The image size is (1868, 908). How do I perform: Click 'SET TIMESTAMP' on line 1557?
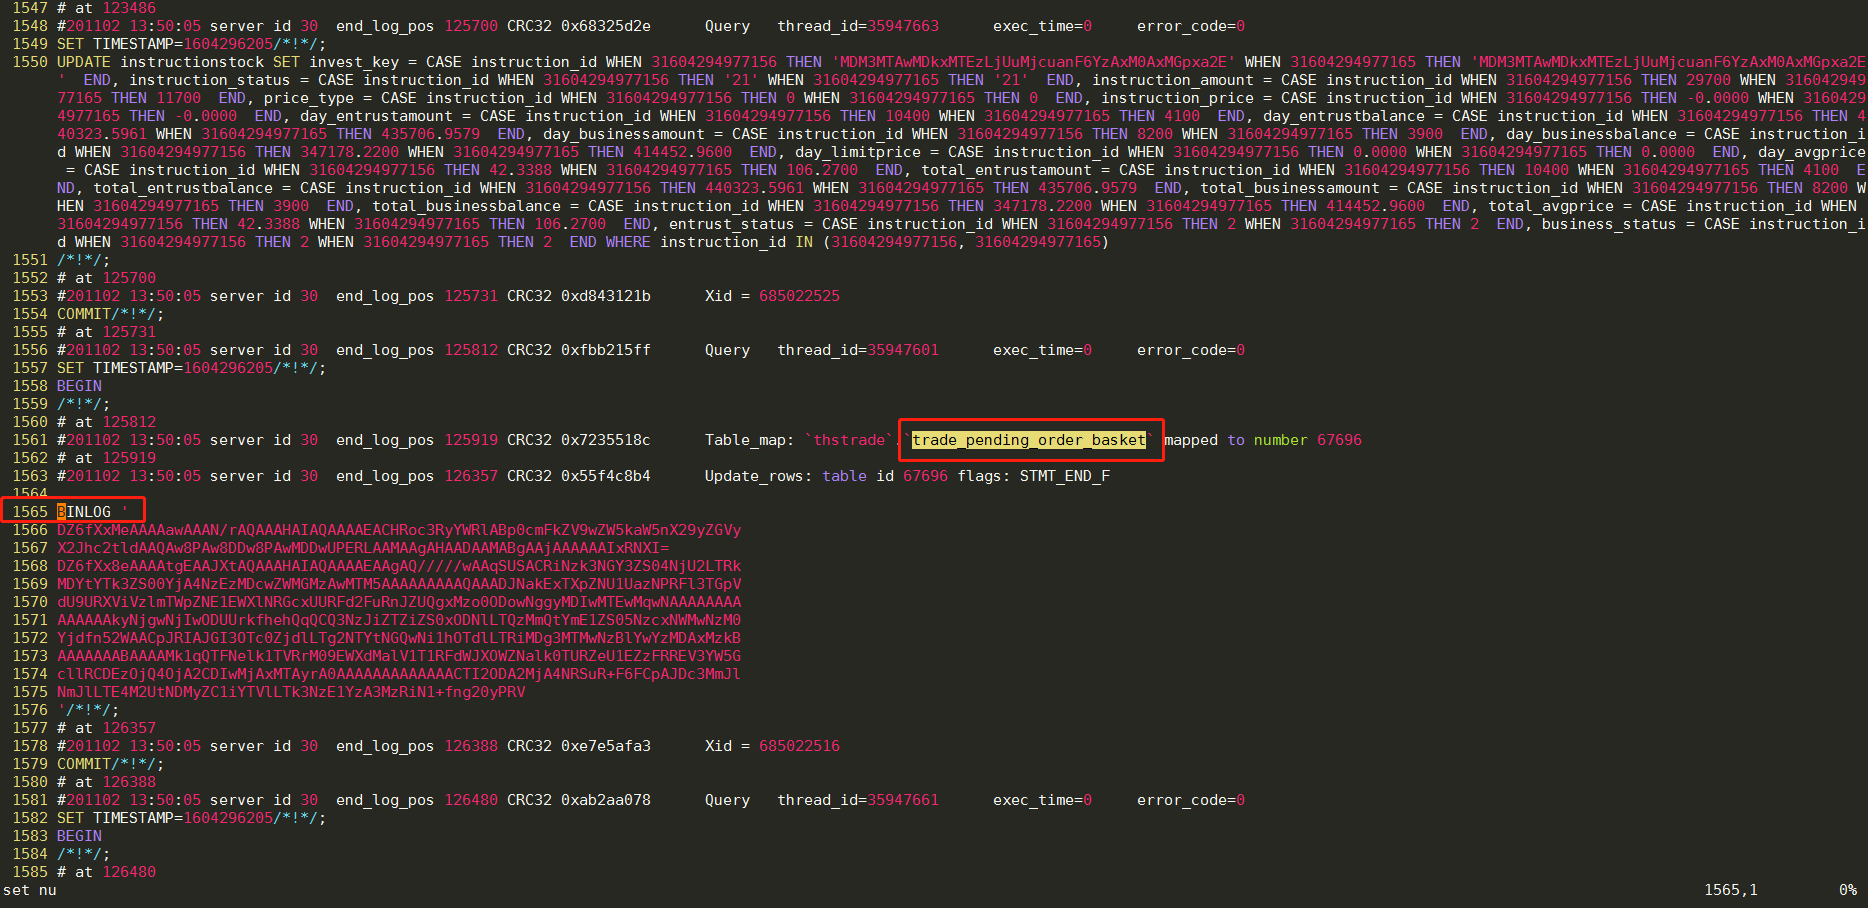pos(115,368)
